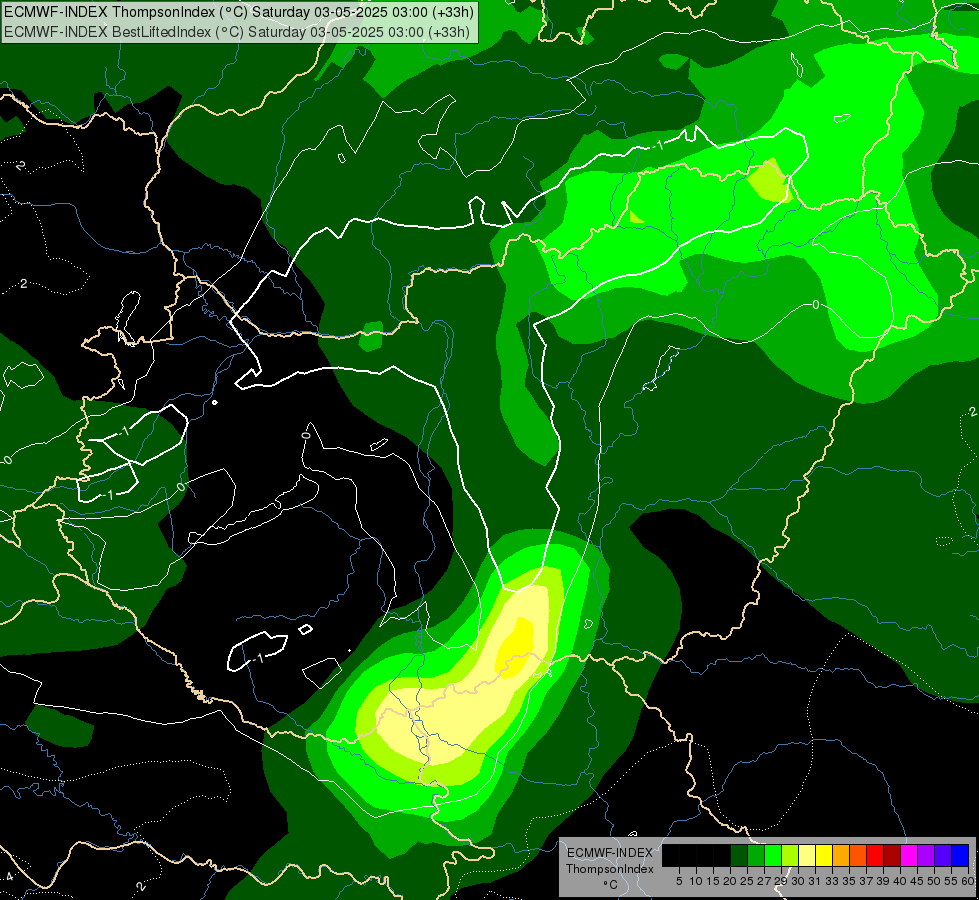Click legend tick value 5
Screen dimensions: 979x900
(679, 881)
